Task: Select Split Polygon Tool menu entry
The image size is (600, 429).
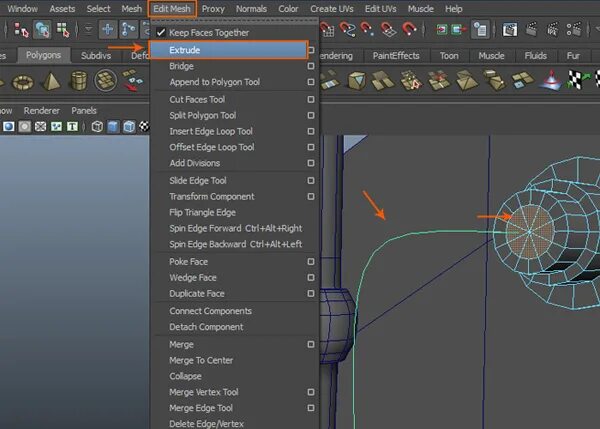Action: pos(202,116)
